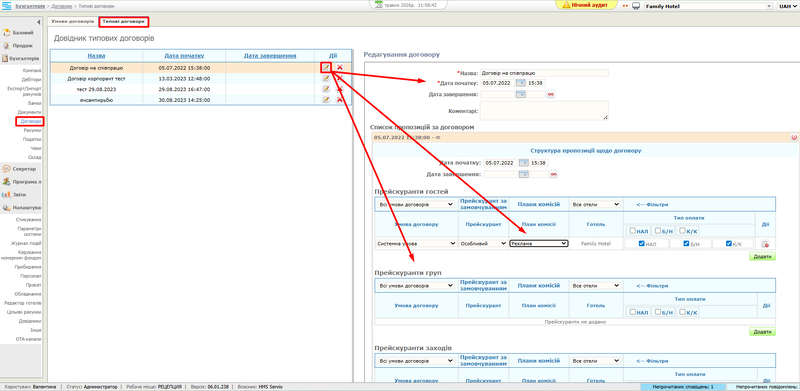Click 'Додати' under guest pricelists
Screen dimensions: 800x391
point(762,256)
